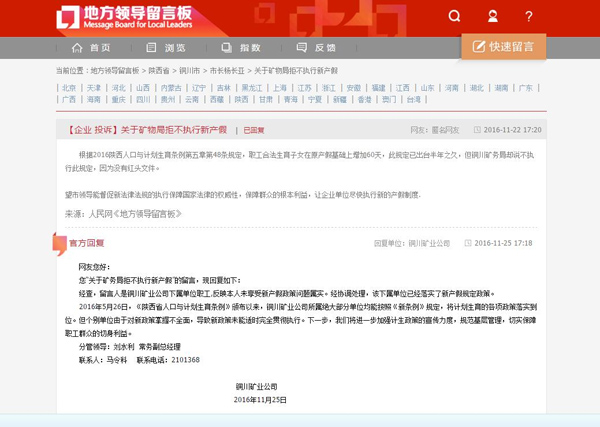
Task: Open the 反馈 navigation item
Action: (325, 48)
